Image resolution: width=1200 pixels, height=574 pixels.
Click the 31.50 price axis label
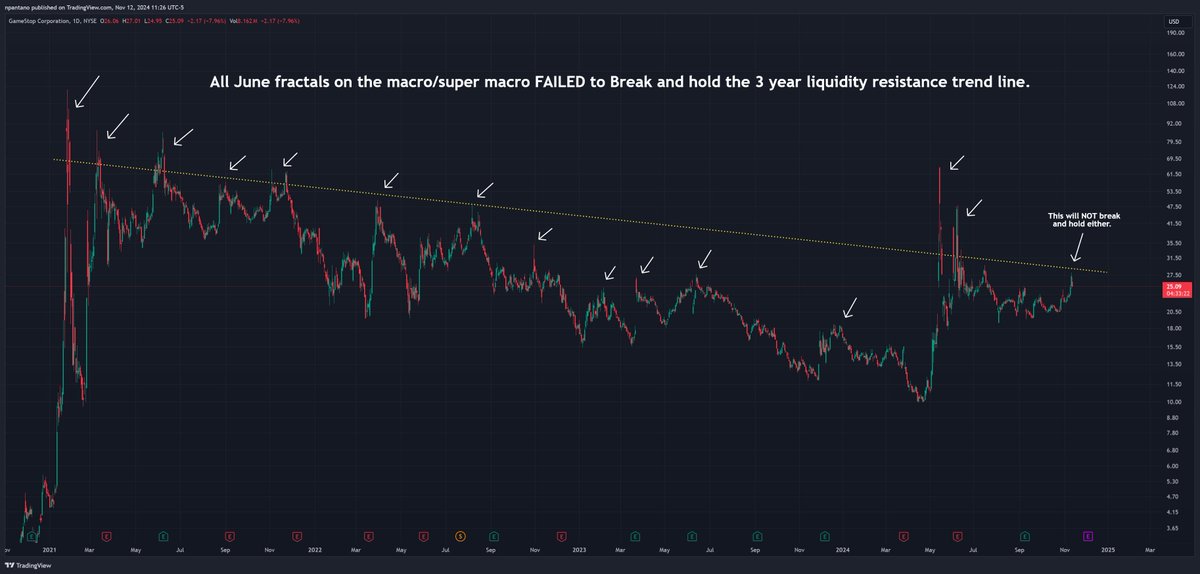click(x=1175, y=258)
